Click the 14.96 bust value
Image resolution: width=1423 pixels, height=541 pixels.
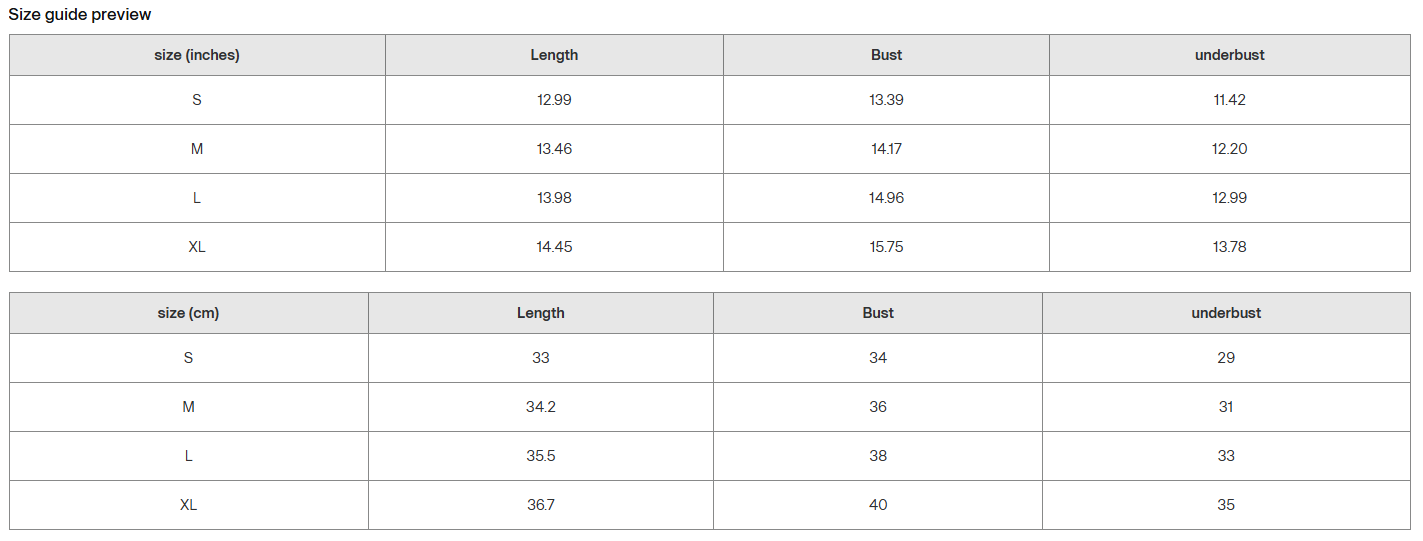click(886, 198)
